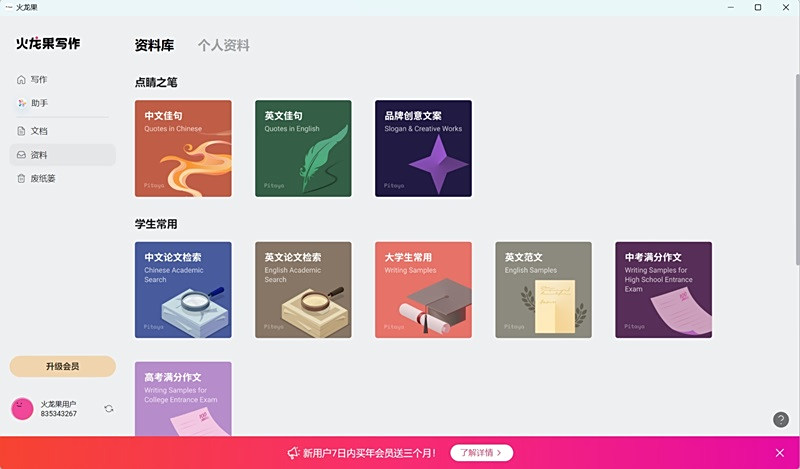The width and height of the screenshot is (800, 469).
Task: Switch to the 资料库 tab
Action: [154, 45]
